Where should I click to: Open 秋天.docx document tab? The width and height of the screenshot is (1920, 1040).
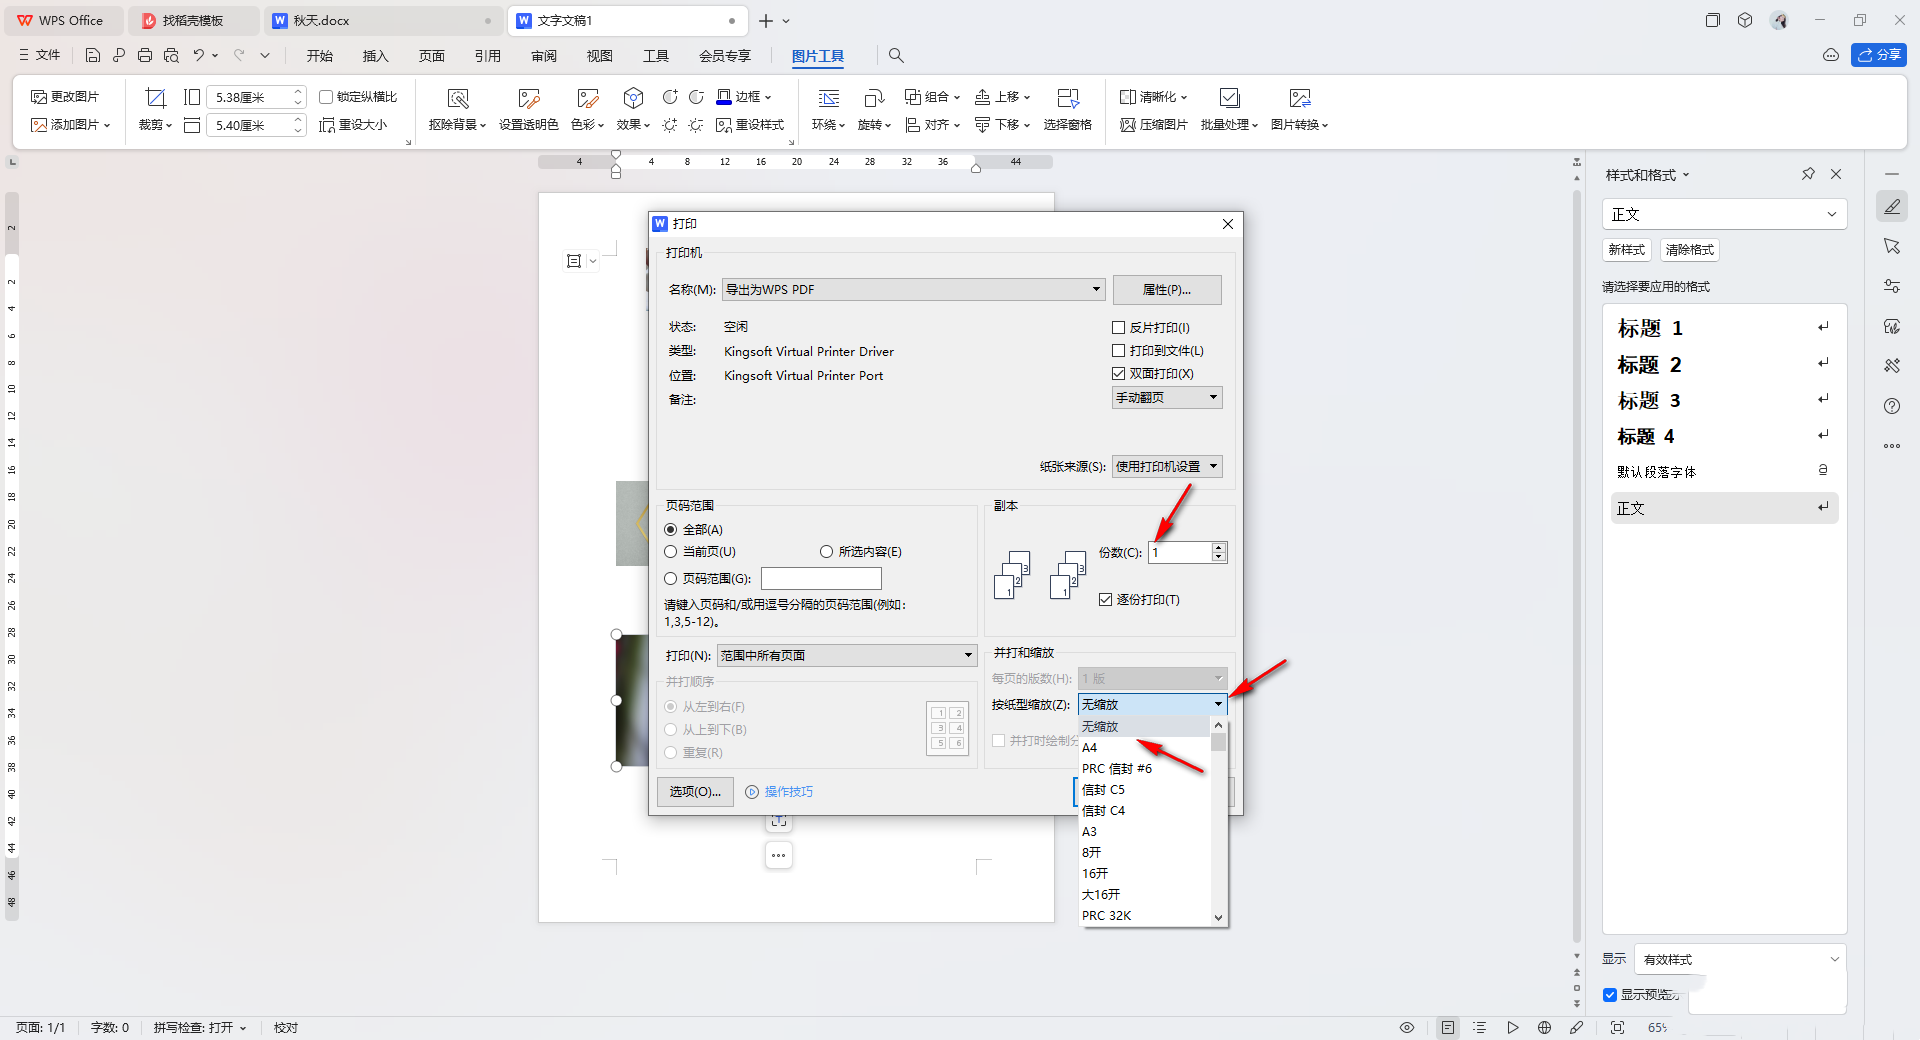click(382, 20)
